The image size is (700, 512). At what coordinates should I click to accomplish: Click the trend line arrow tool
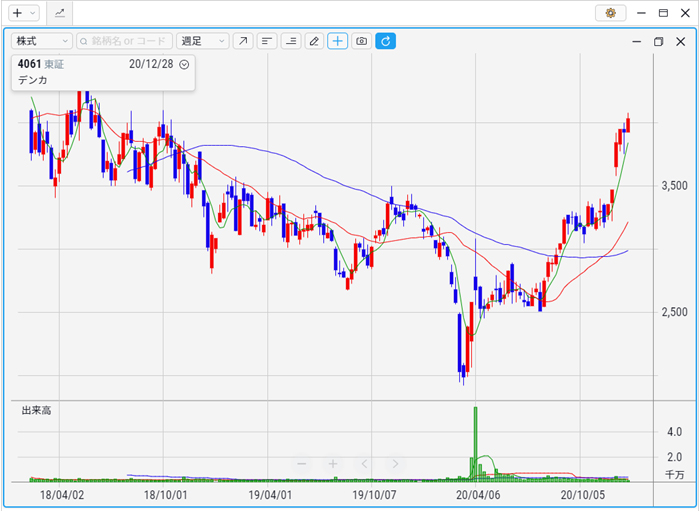click(243, 41)
